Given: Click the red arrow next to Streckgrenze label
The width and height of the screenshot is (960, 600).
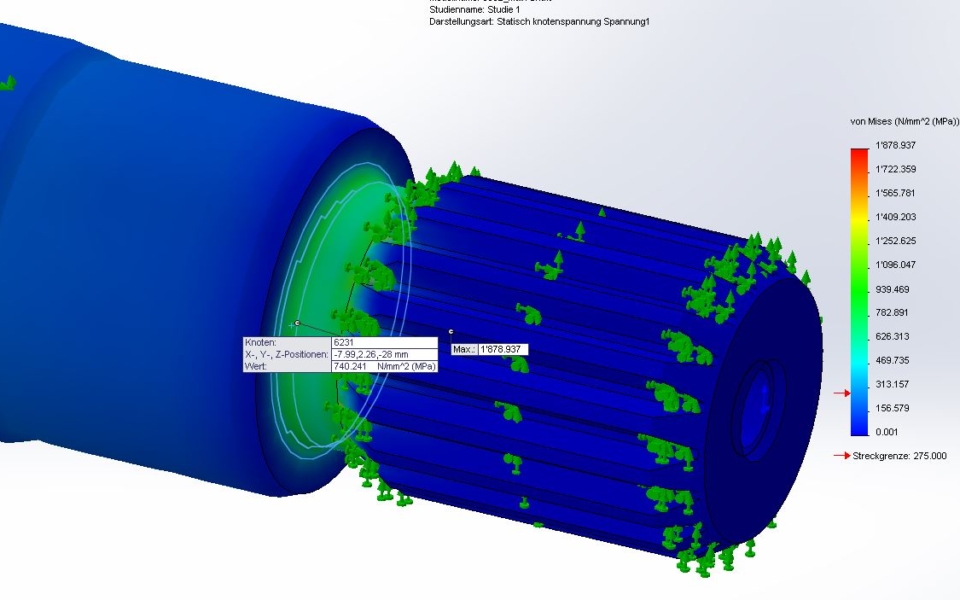Looking at the screenshot, I should coord(842,456).
